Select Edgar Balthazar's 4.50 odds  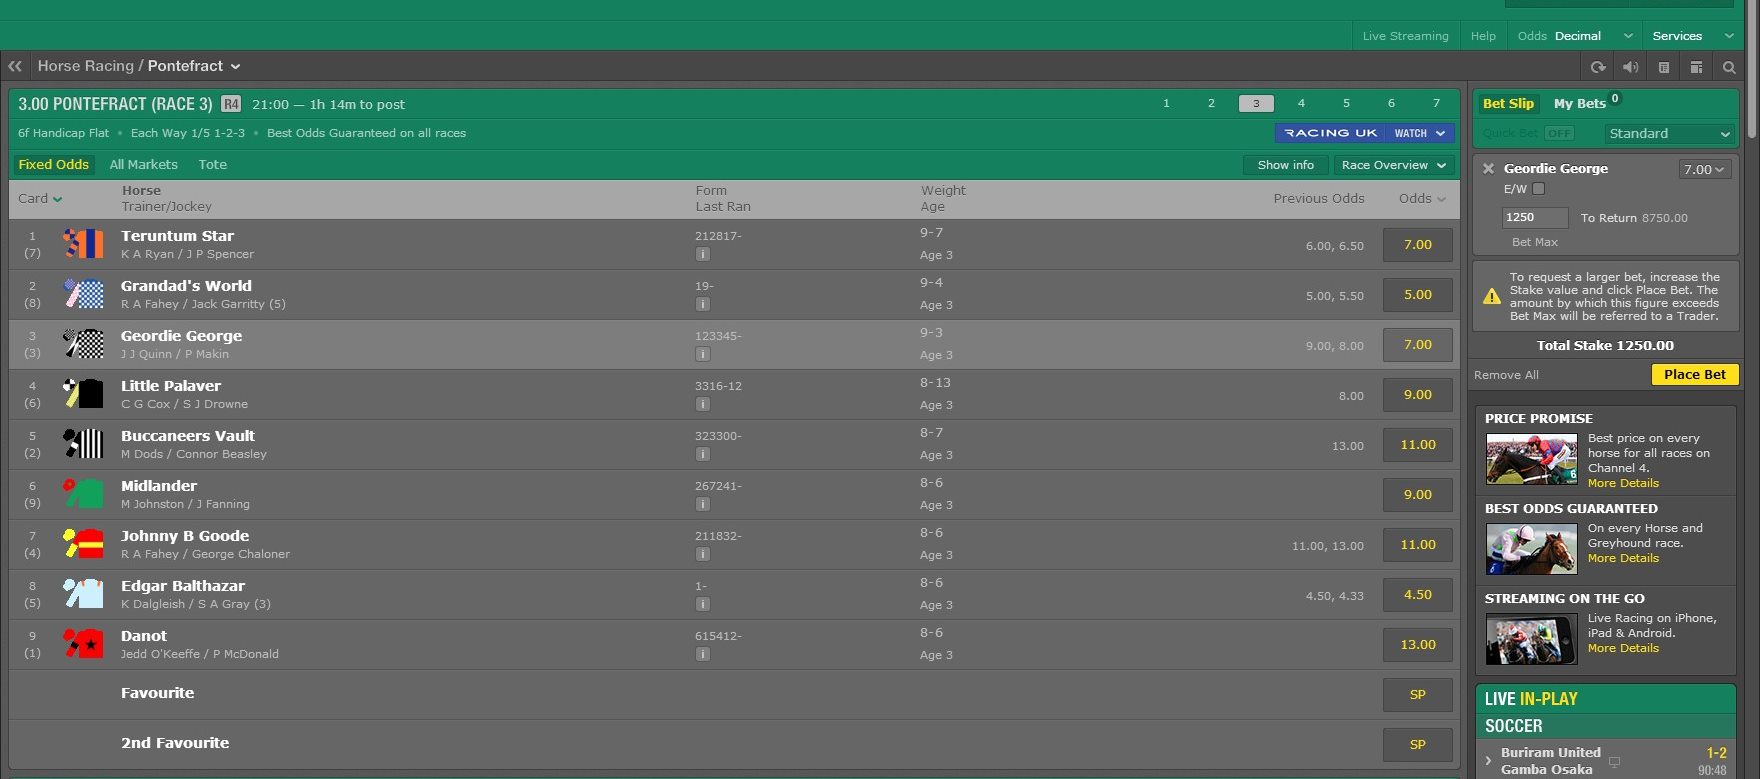pos(1417,595)
